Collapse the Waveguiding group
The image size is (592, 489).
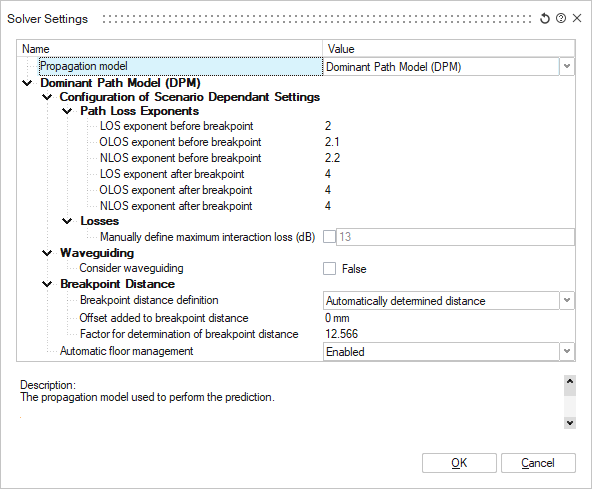coord(47,253)
